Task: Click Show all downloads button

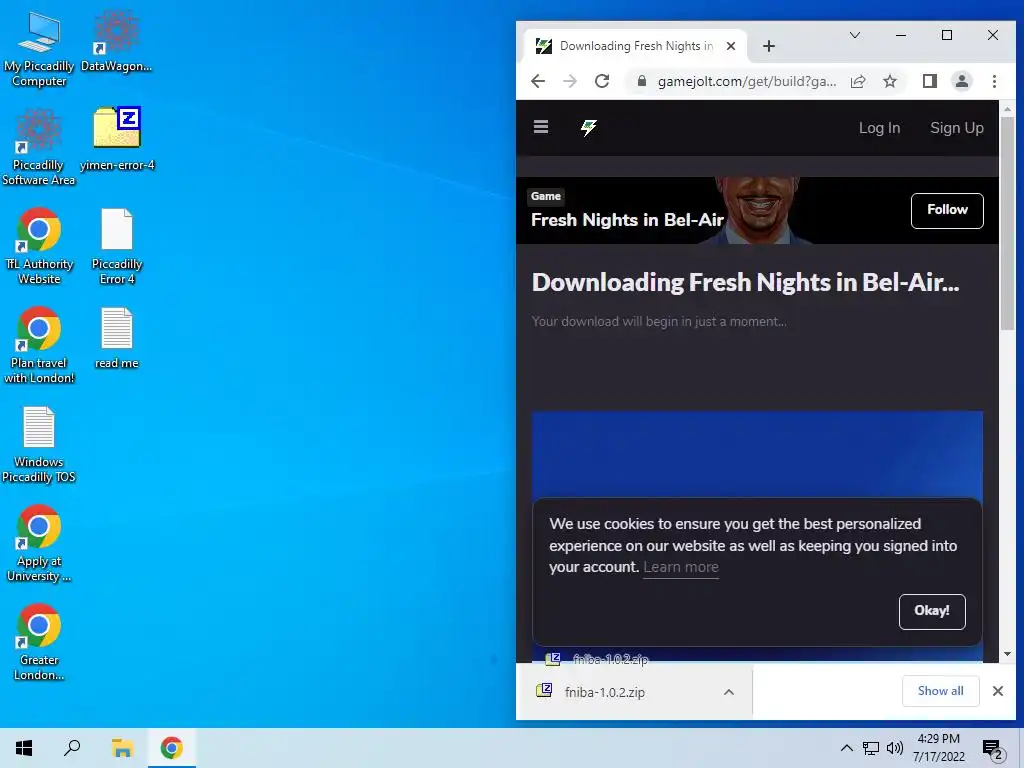Action: pos(940,691)
